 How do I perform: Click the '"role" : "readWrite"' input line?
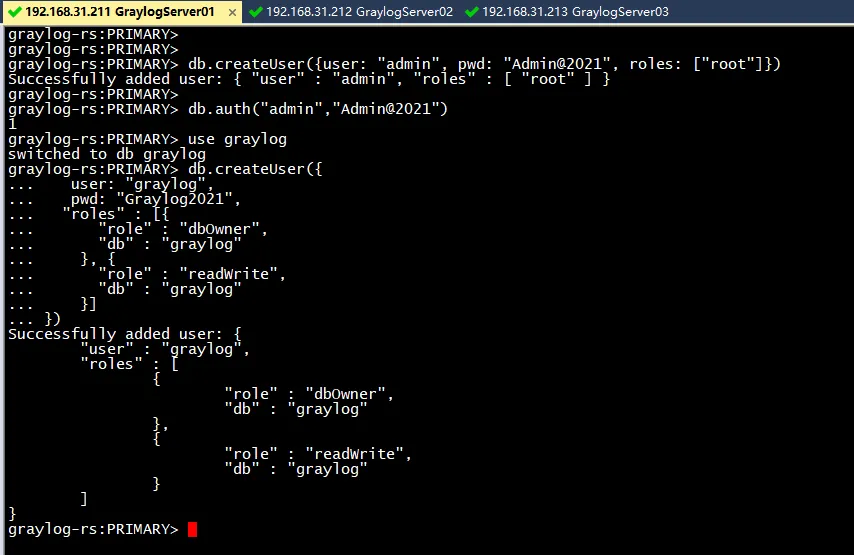coord(192,274)
